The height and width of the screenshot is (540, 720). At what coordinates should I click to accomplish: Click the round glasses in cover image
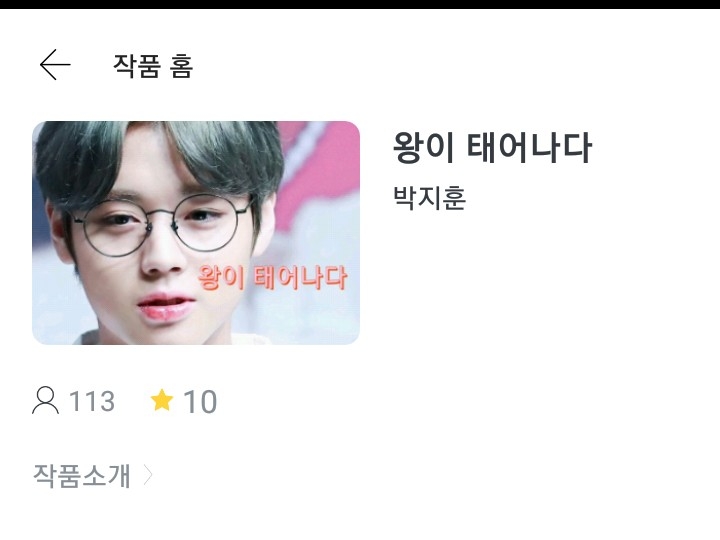click(x=163, y=225)
